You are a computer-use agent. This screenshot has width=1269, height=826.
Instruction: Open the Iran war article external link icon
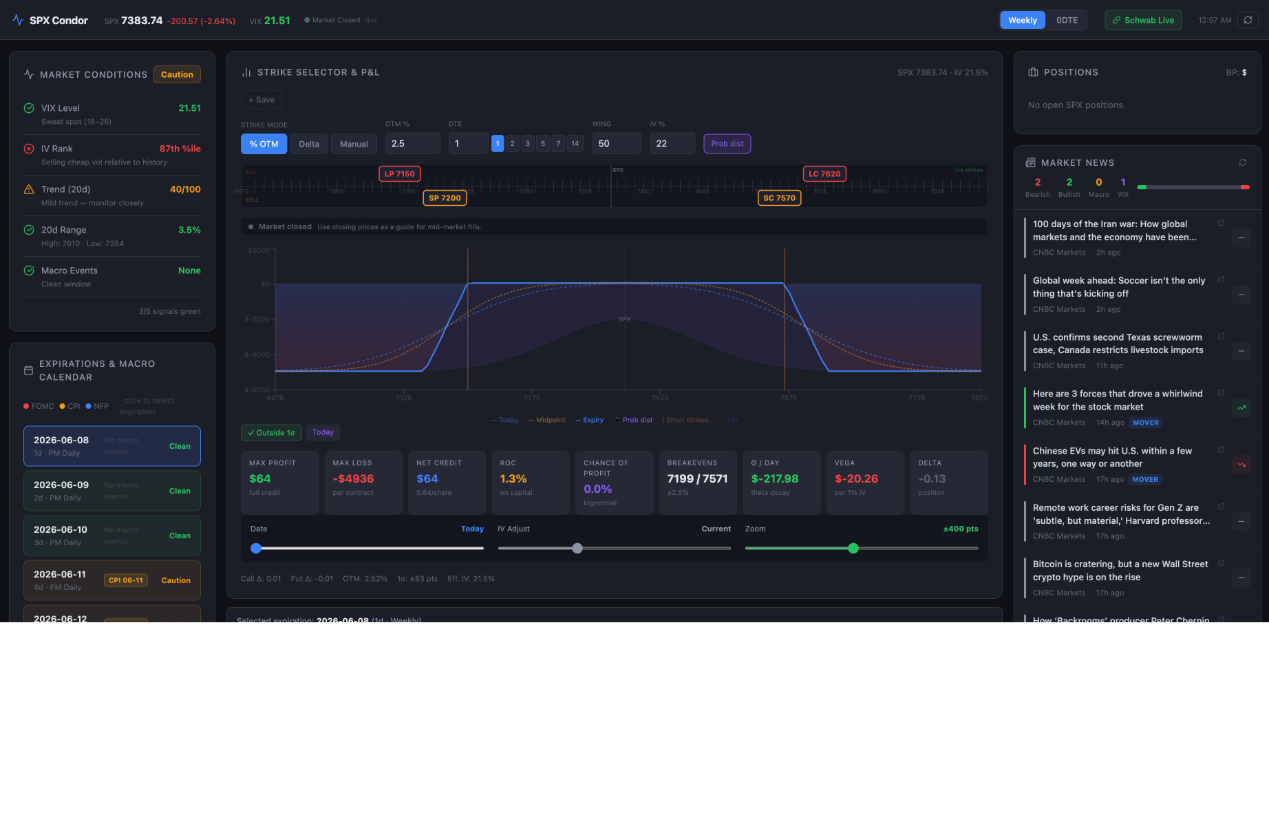(x=1221, y=223)
